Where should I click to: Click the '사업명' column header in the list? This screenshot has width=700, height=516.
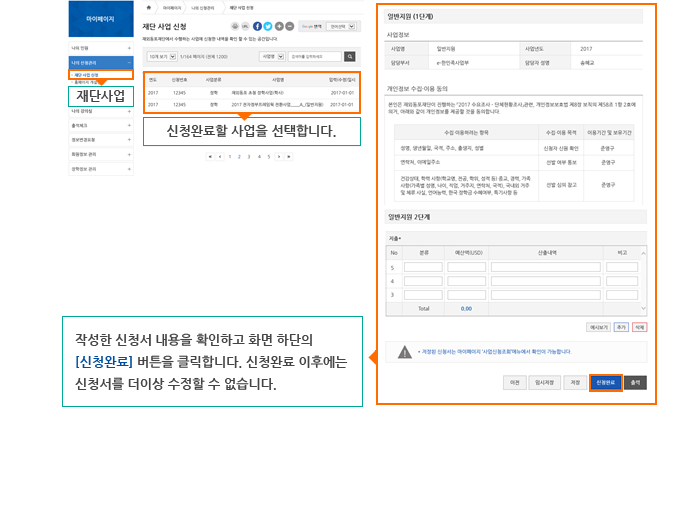(278, 80)
